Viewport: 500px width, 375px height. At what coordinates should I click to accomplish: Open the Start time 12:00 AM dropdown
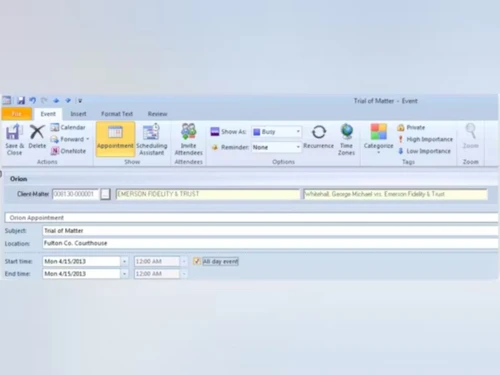click(x=184, y=261)
